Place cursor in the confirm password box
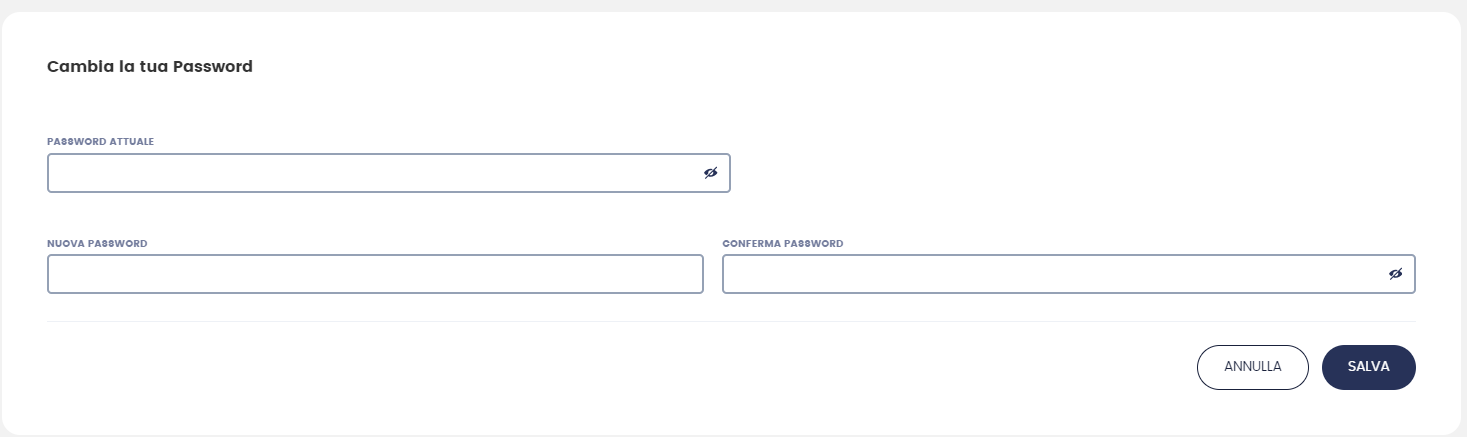 point(1050,274)
